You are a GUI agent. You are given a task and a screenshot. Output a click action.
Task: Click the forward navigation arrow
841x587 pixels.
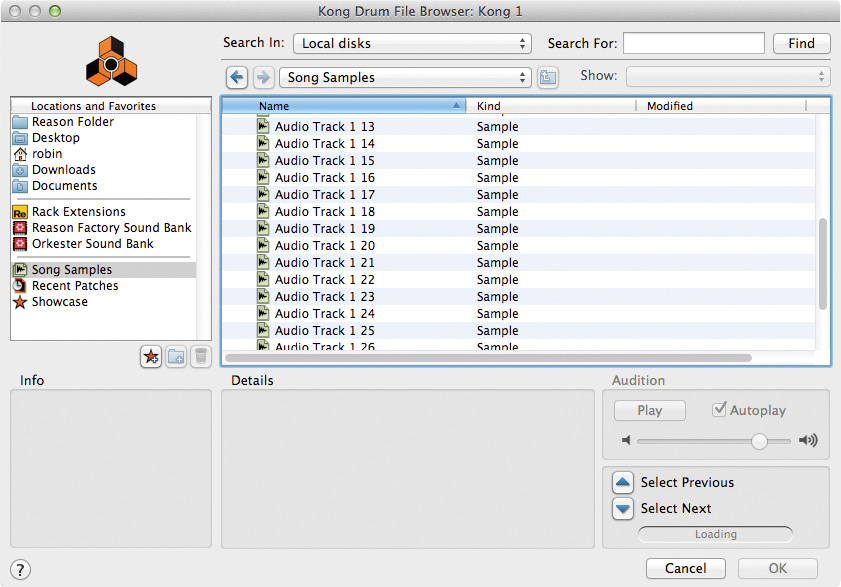[x=263, y=77]
